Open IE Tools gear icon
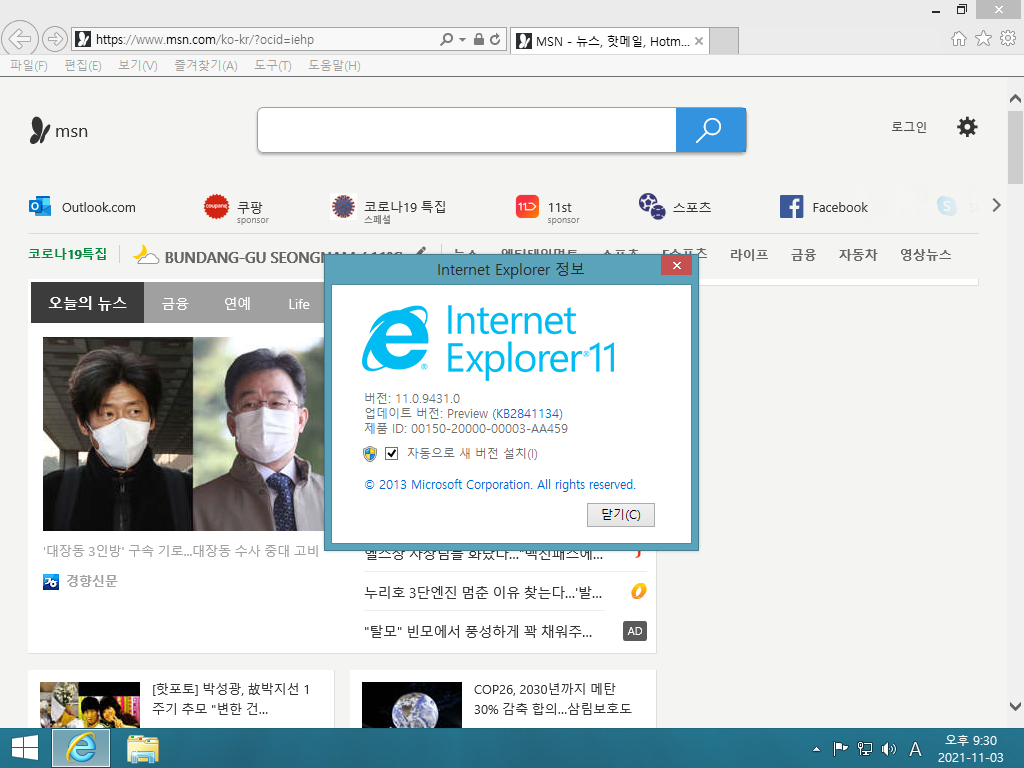The image size is (1024, 768). 1008,39
